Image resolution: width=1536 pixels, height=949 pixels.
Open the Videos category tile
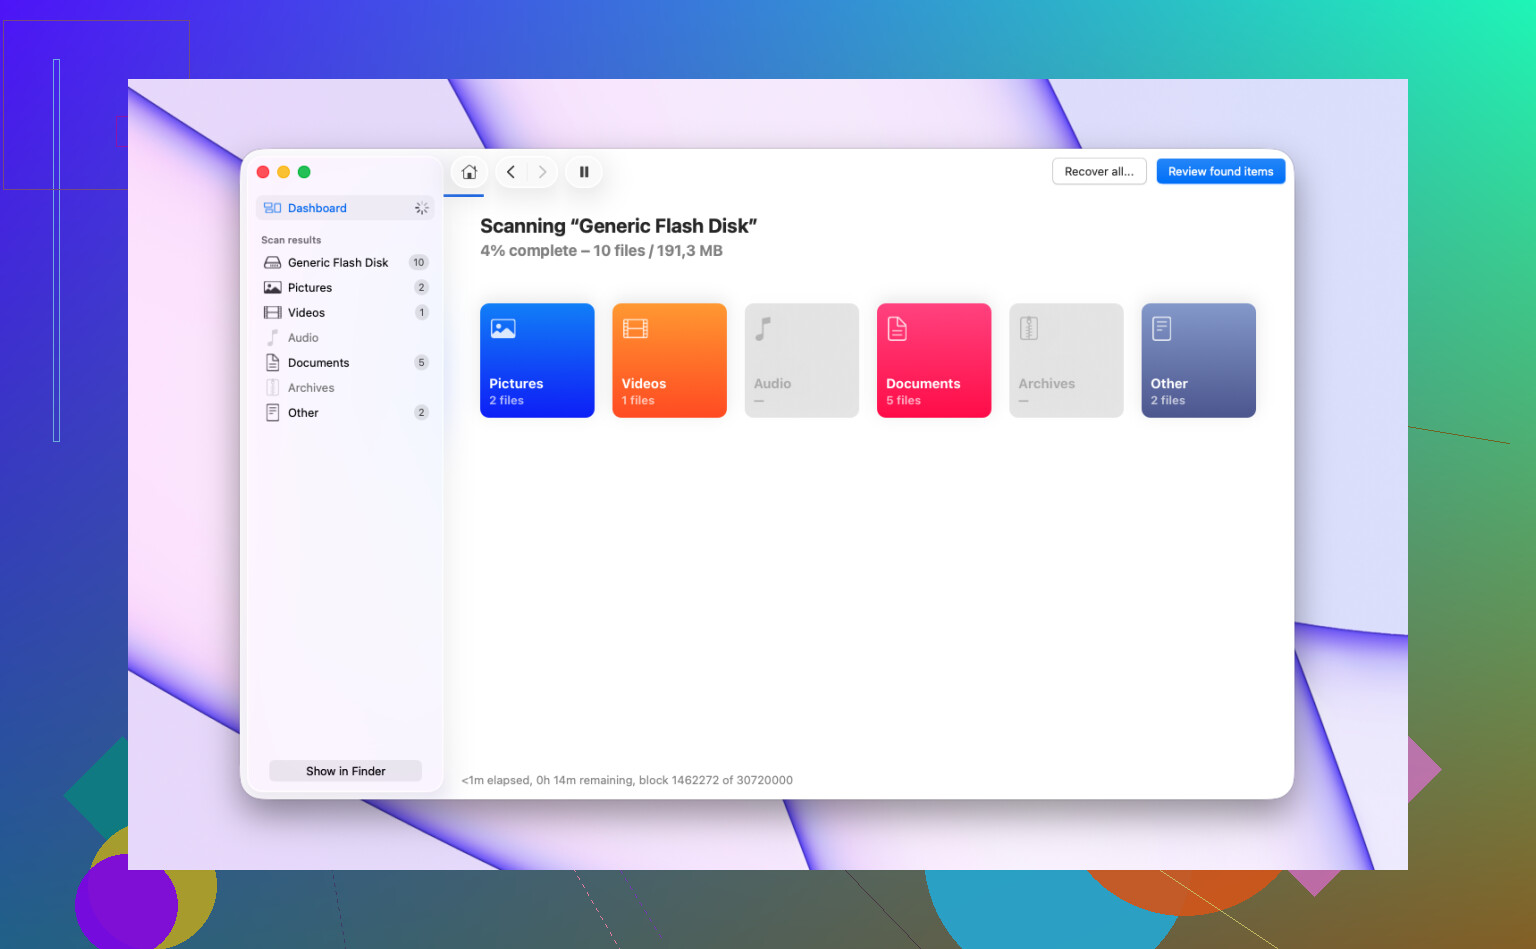669,360
